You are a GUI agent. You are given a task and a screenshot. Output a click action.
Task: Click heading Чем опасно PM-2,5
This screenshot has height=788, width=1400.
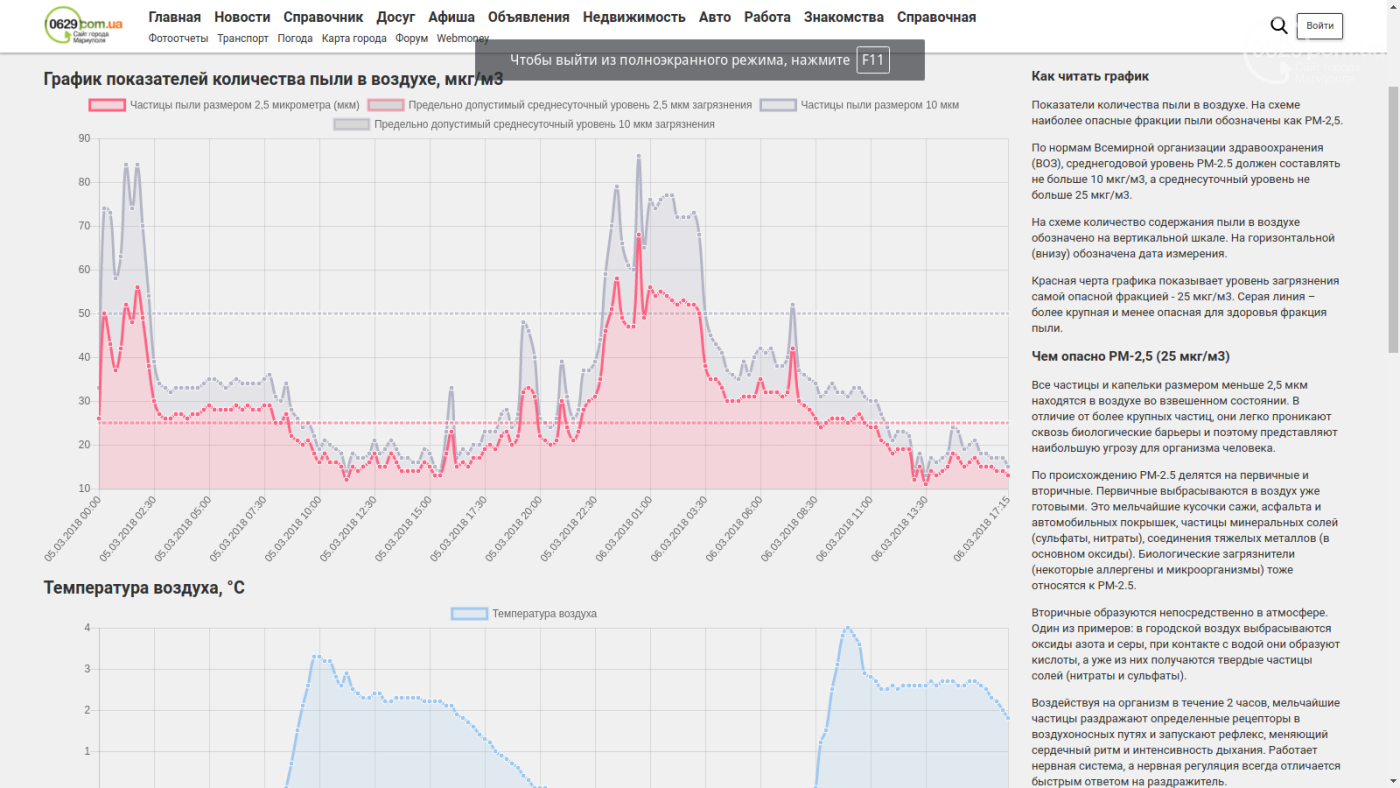pos(1130,356)
